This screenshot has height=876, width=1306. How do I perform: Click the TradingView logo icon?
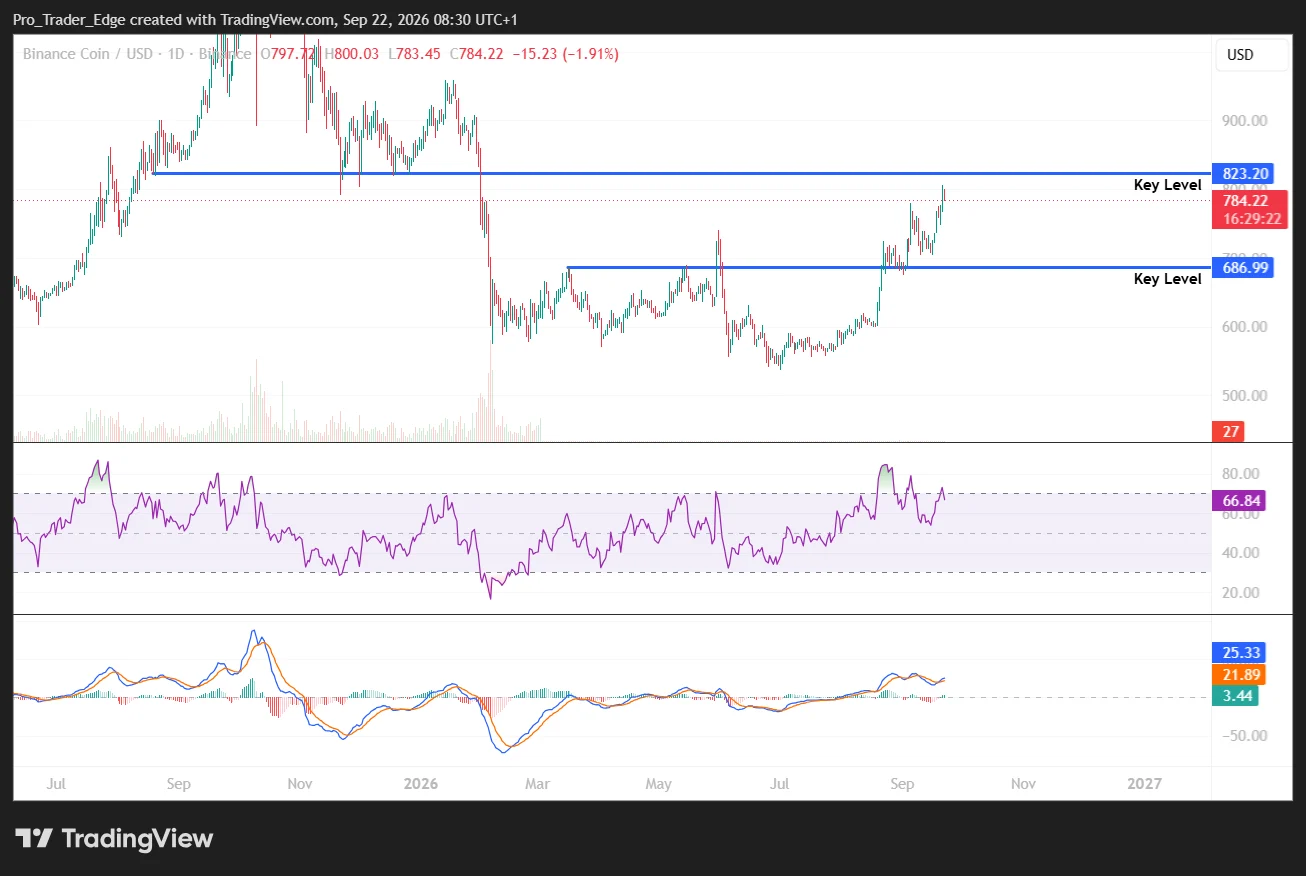(x=33, y=838)
